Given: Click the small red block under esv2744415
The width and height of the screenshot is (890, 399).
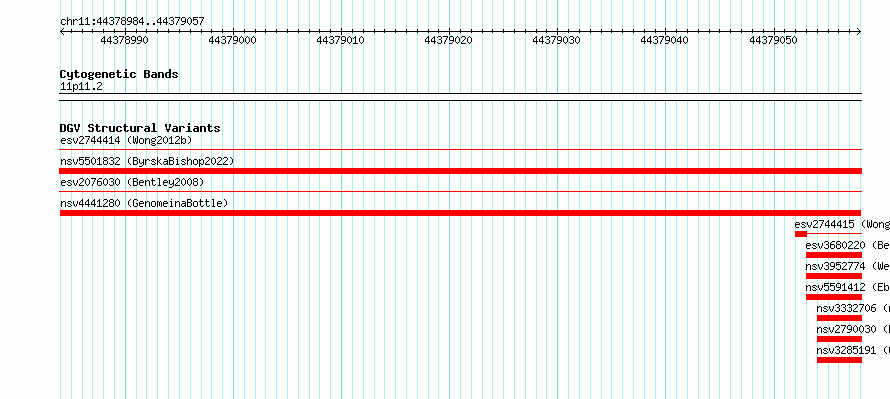Looking at the screenshot, I should 801,234.
